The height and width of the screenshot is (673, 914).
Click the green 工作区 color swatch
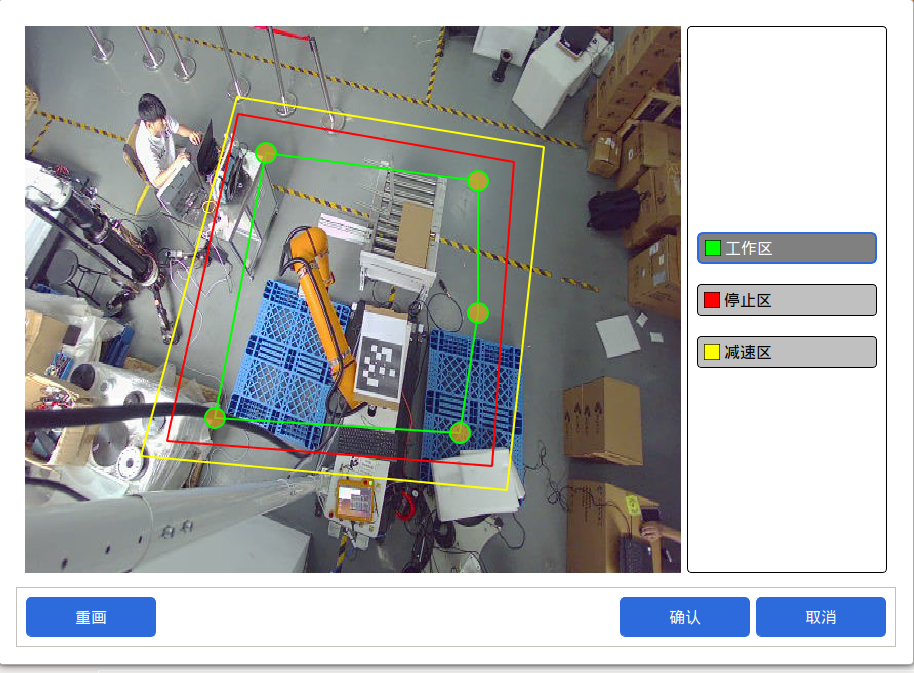coord(712,248)
